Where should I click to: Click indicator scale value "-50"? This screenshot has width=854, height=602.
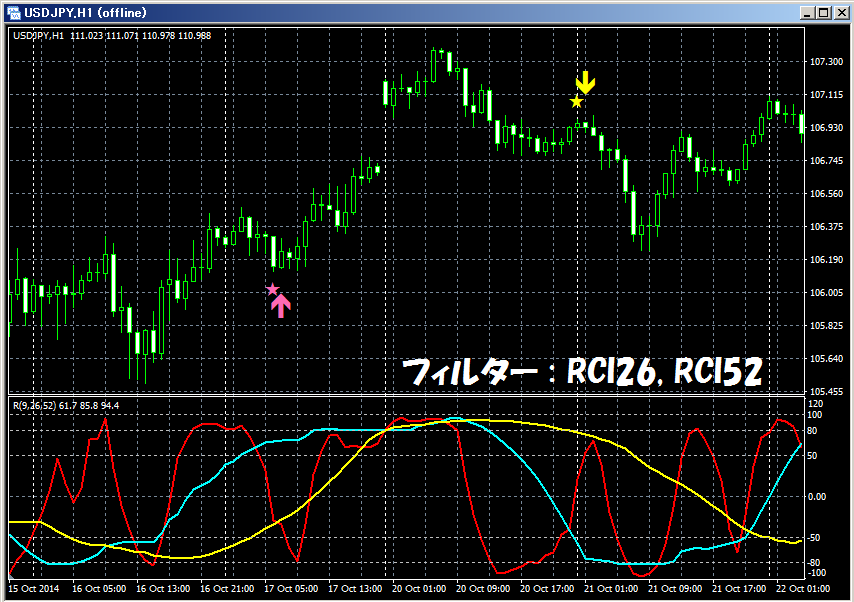(x=812, y=538)
